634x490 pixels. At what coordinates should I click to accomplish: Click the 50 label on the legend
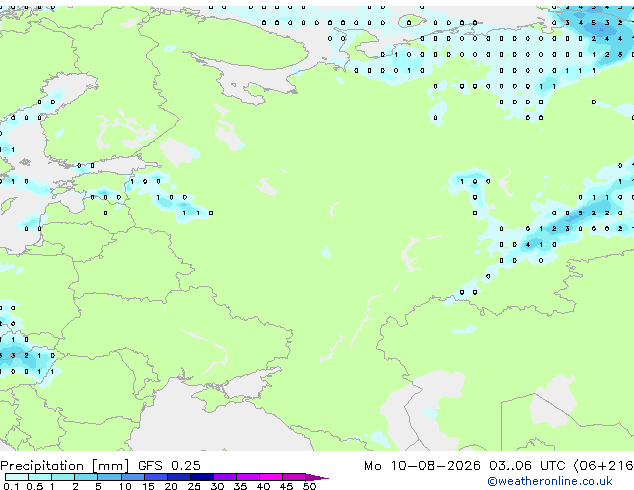click(x=309, y=486)
